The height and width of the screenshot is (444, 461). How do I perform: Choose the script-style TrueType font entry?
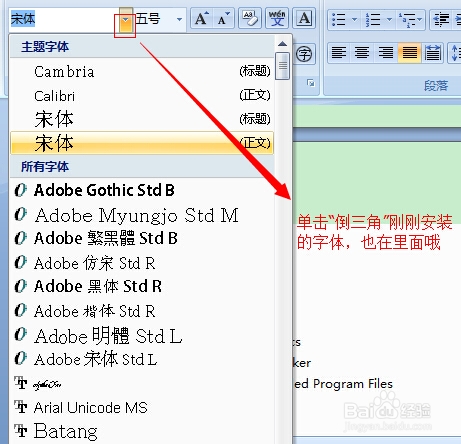point(142,384)
